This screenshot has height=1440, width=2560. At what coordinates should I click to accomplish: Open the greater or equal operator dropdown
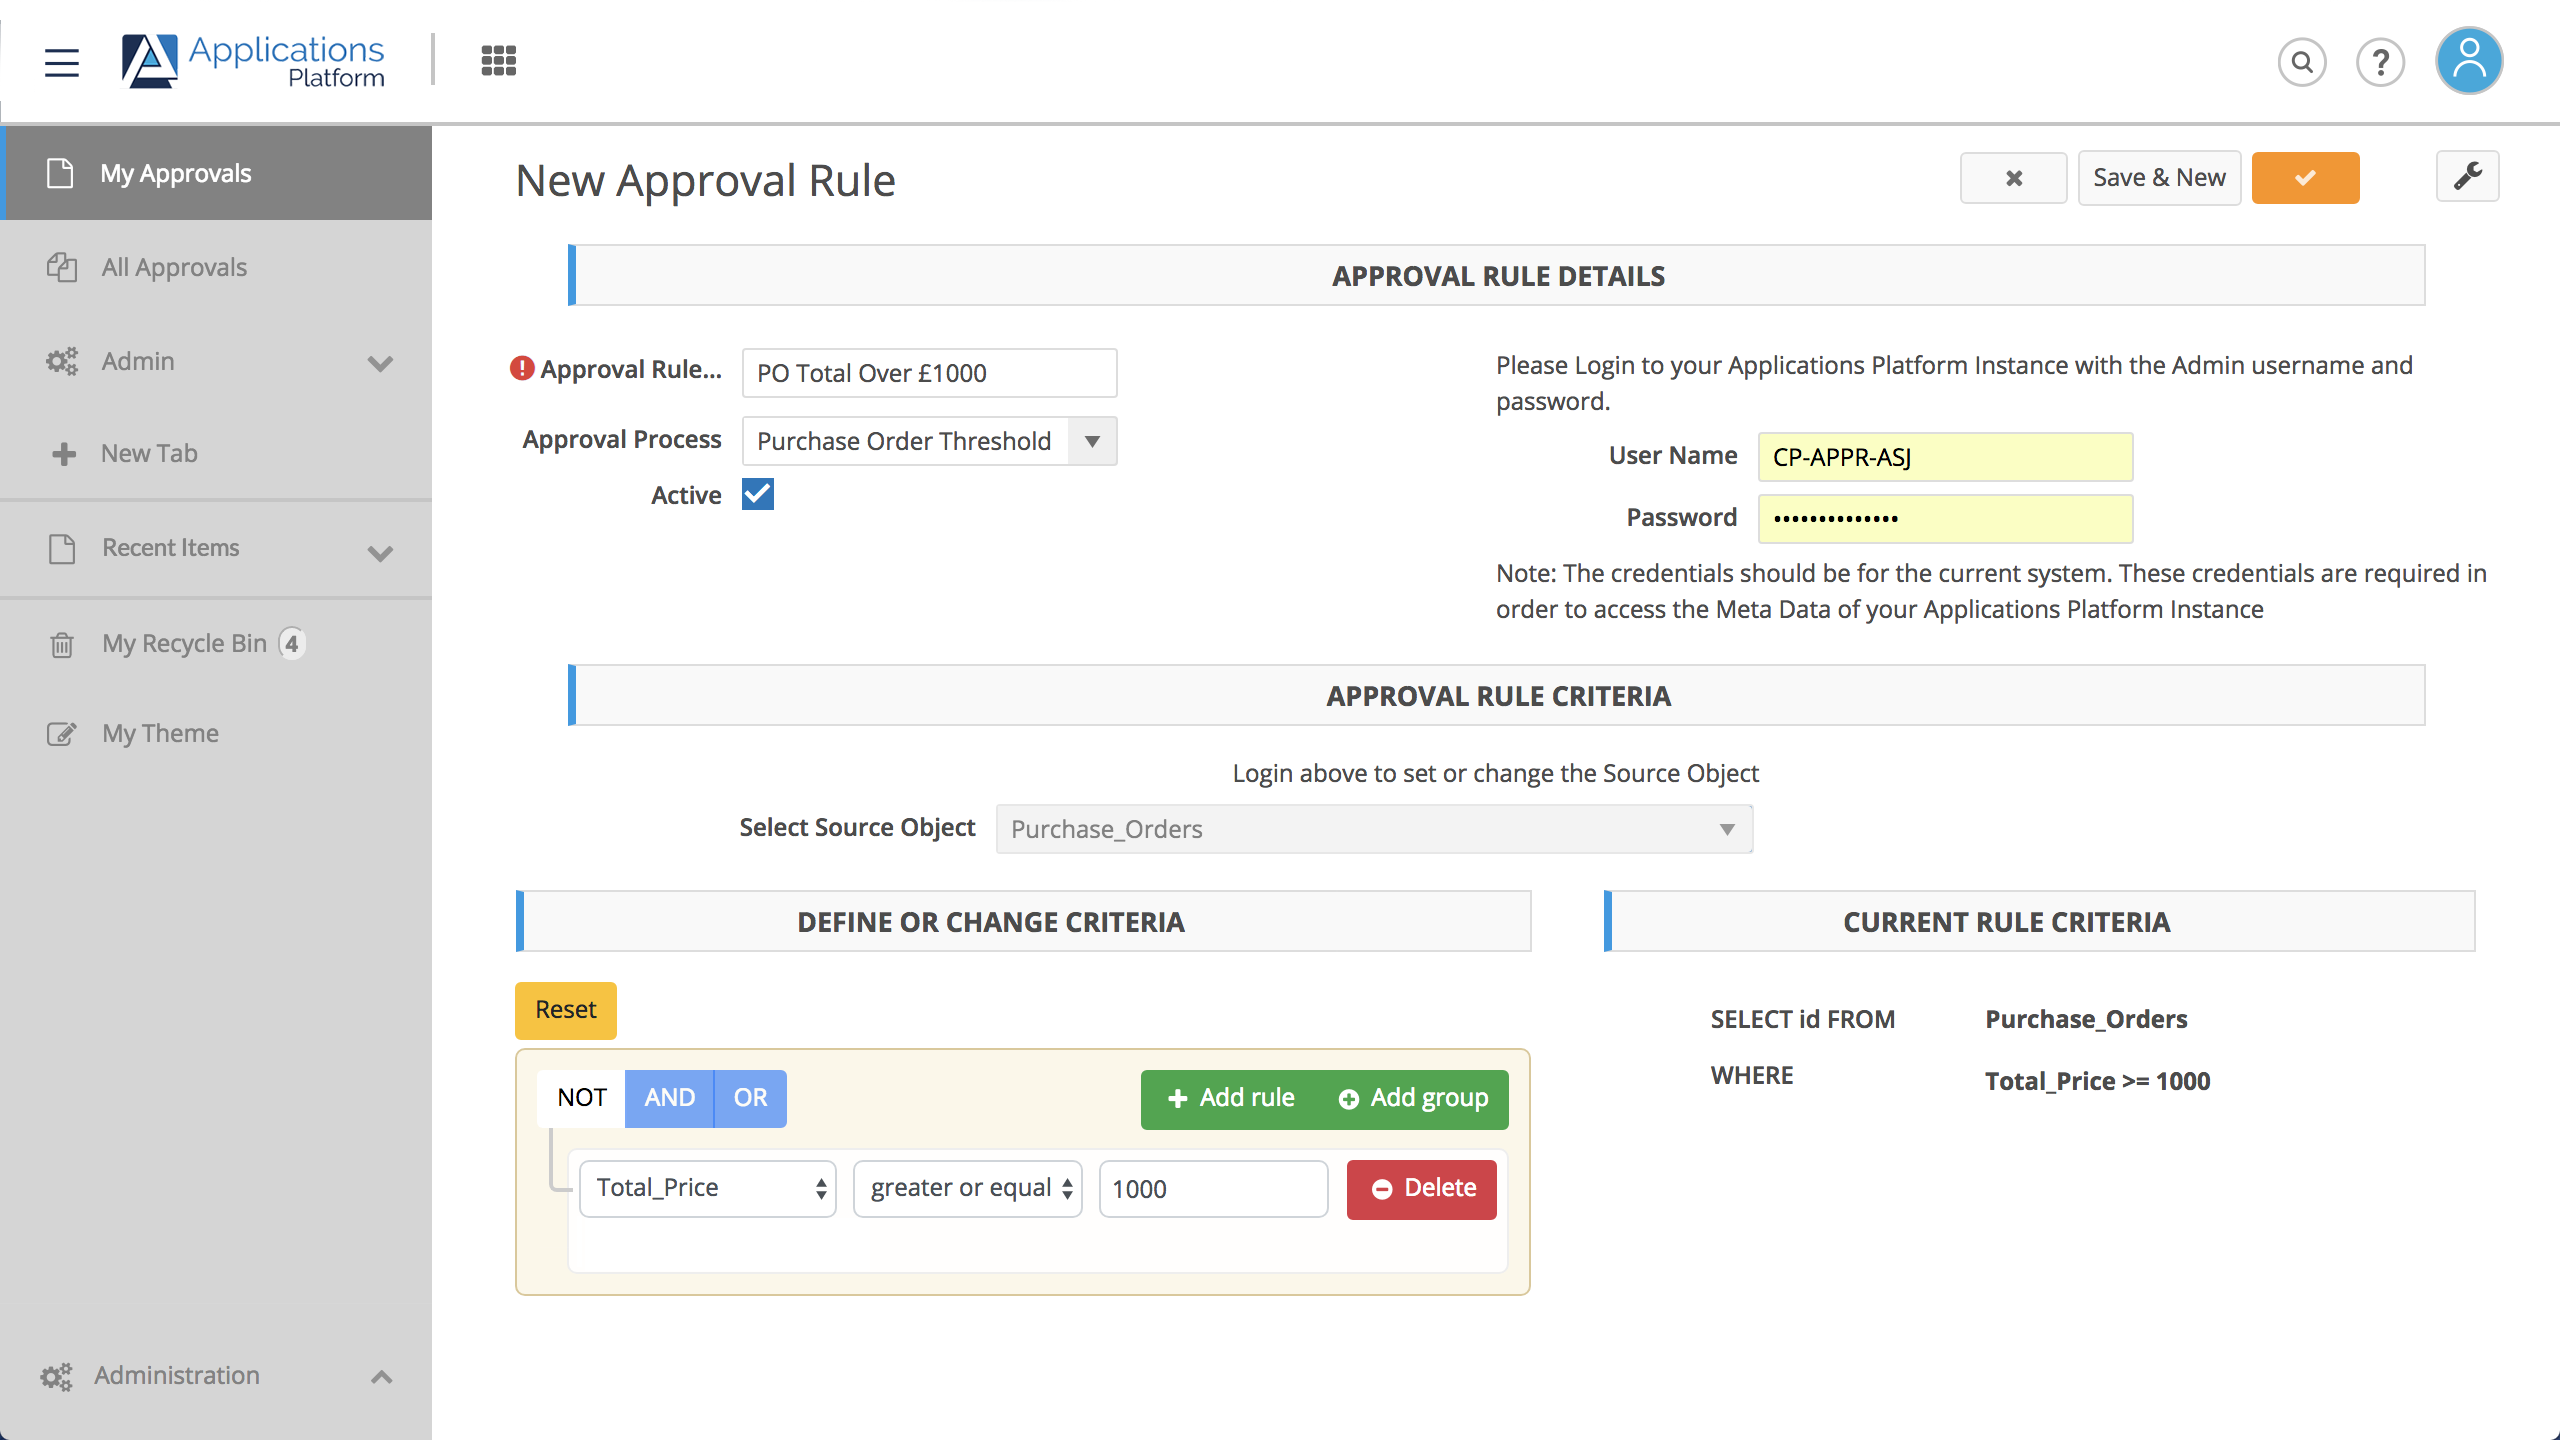coord(966,1188)
